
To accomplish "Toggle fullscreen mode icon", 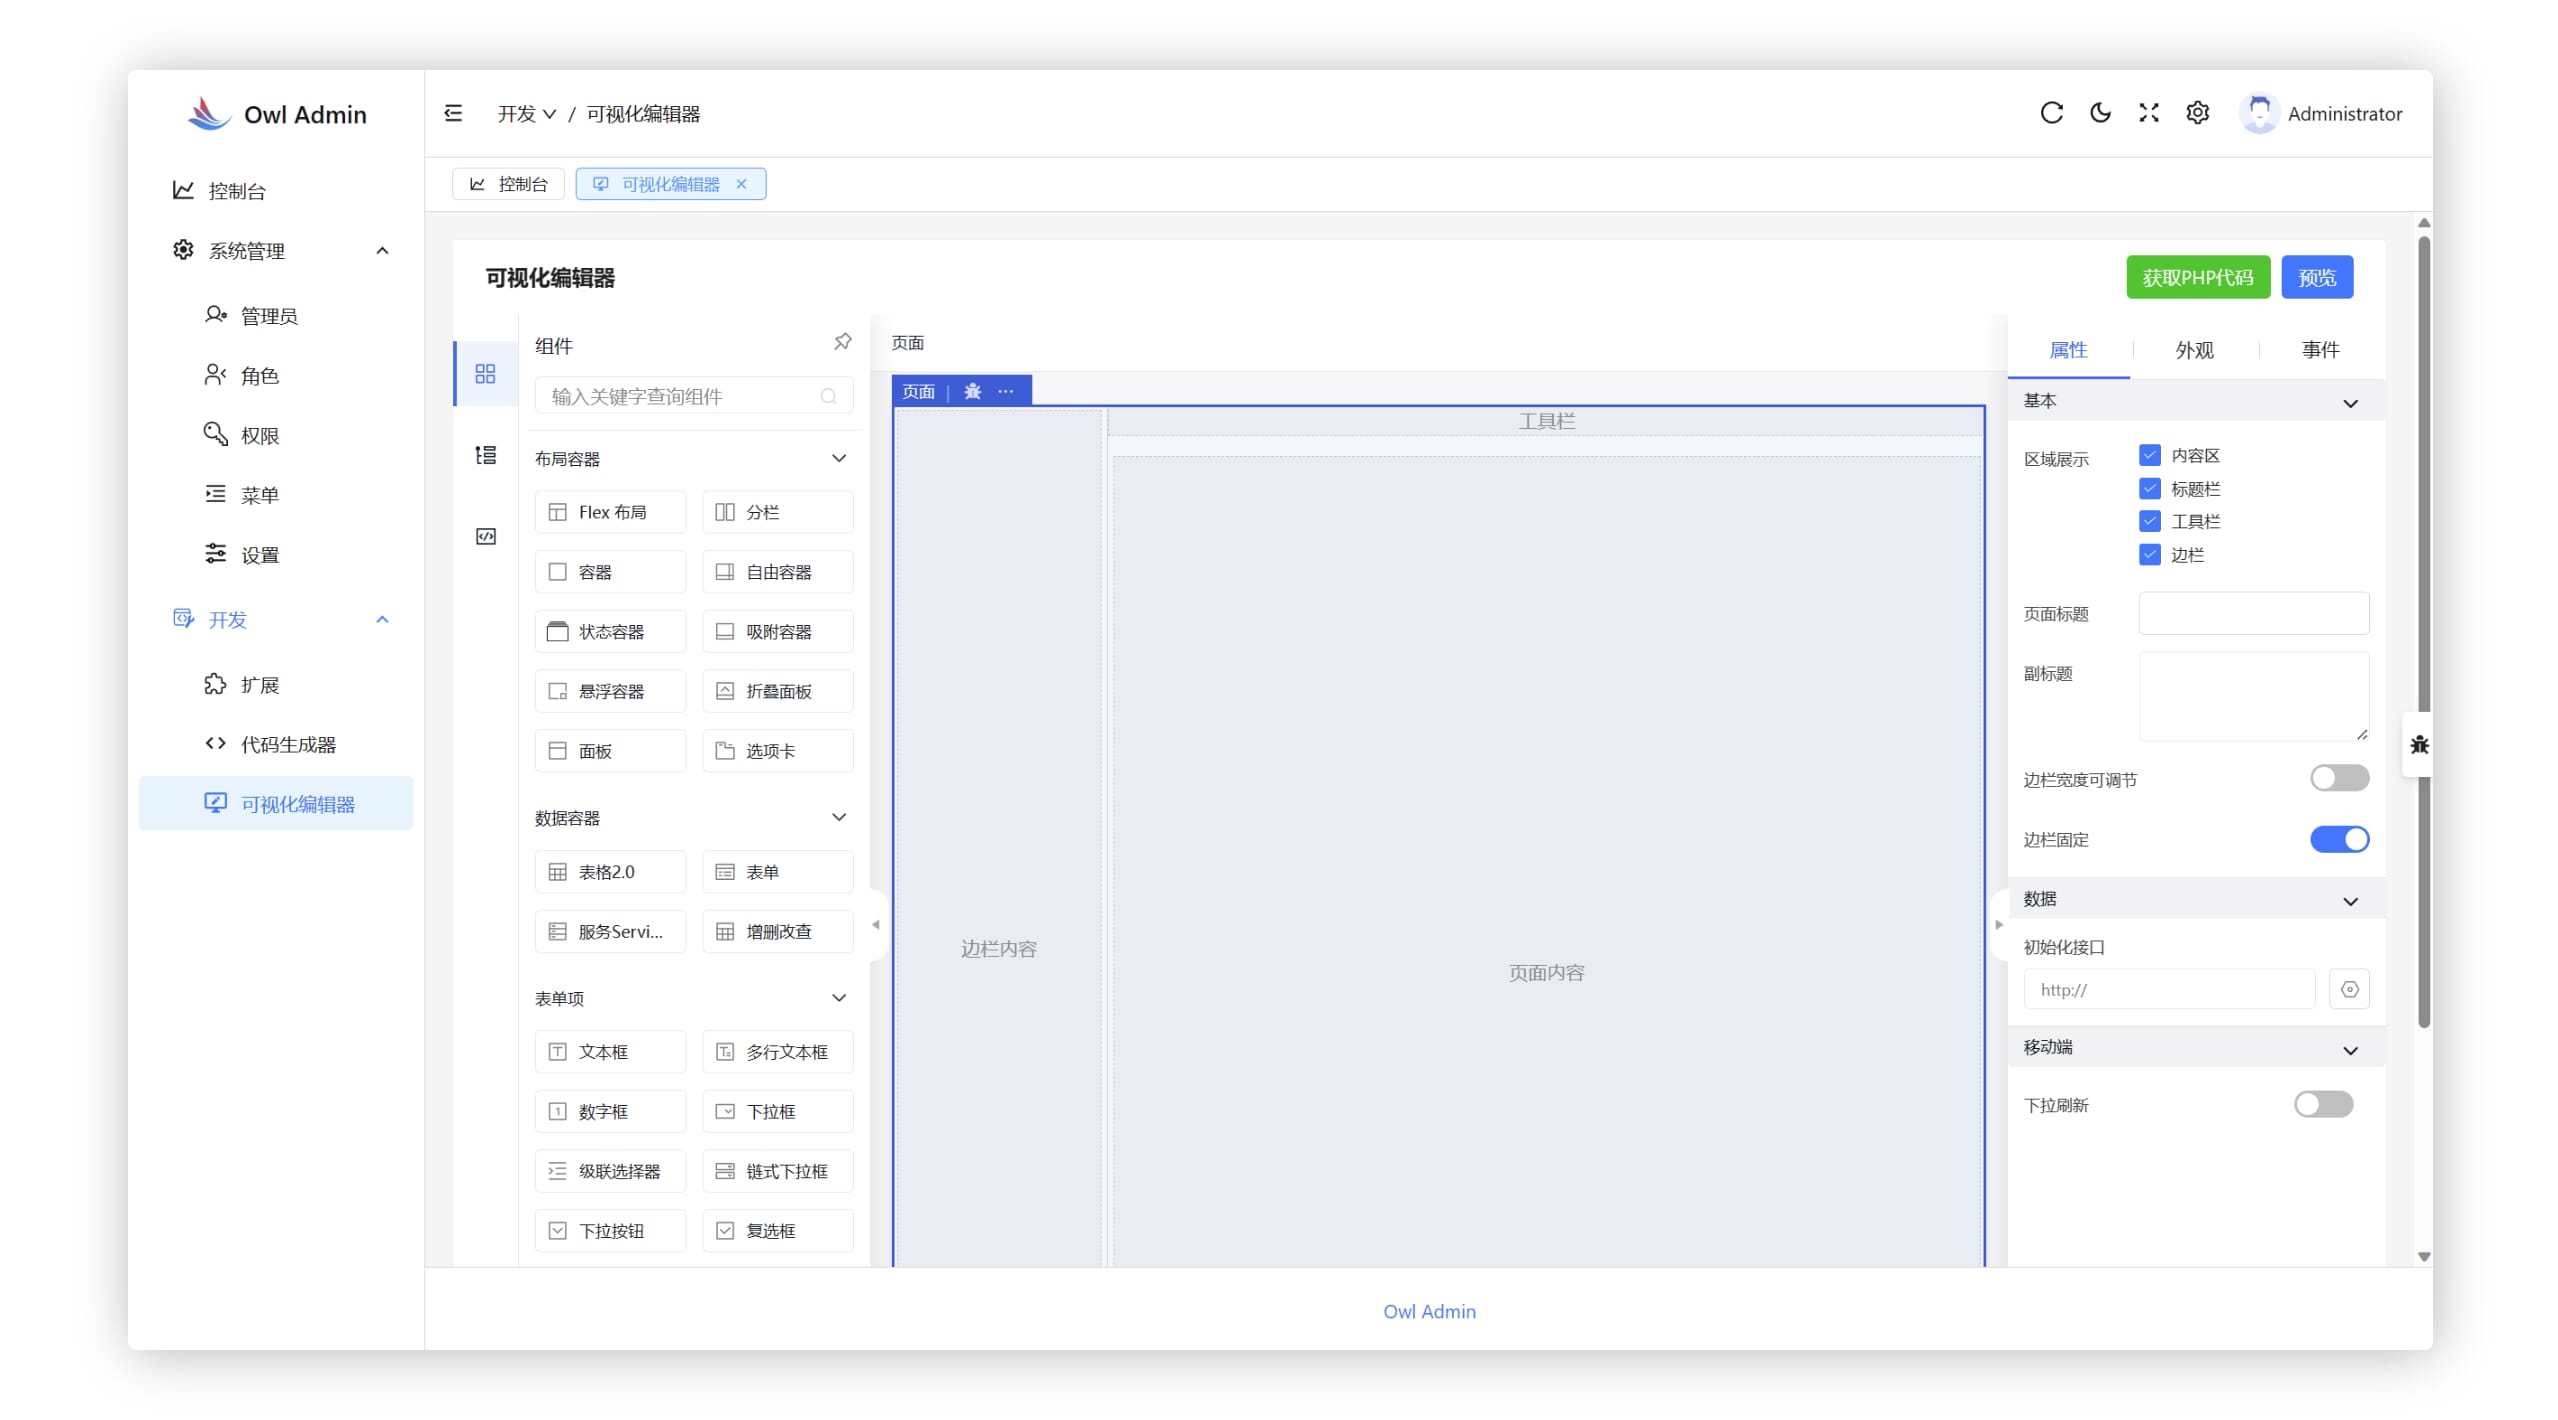I will pyautogui.click(x=2148, y=113).
